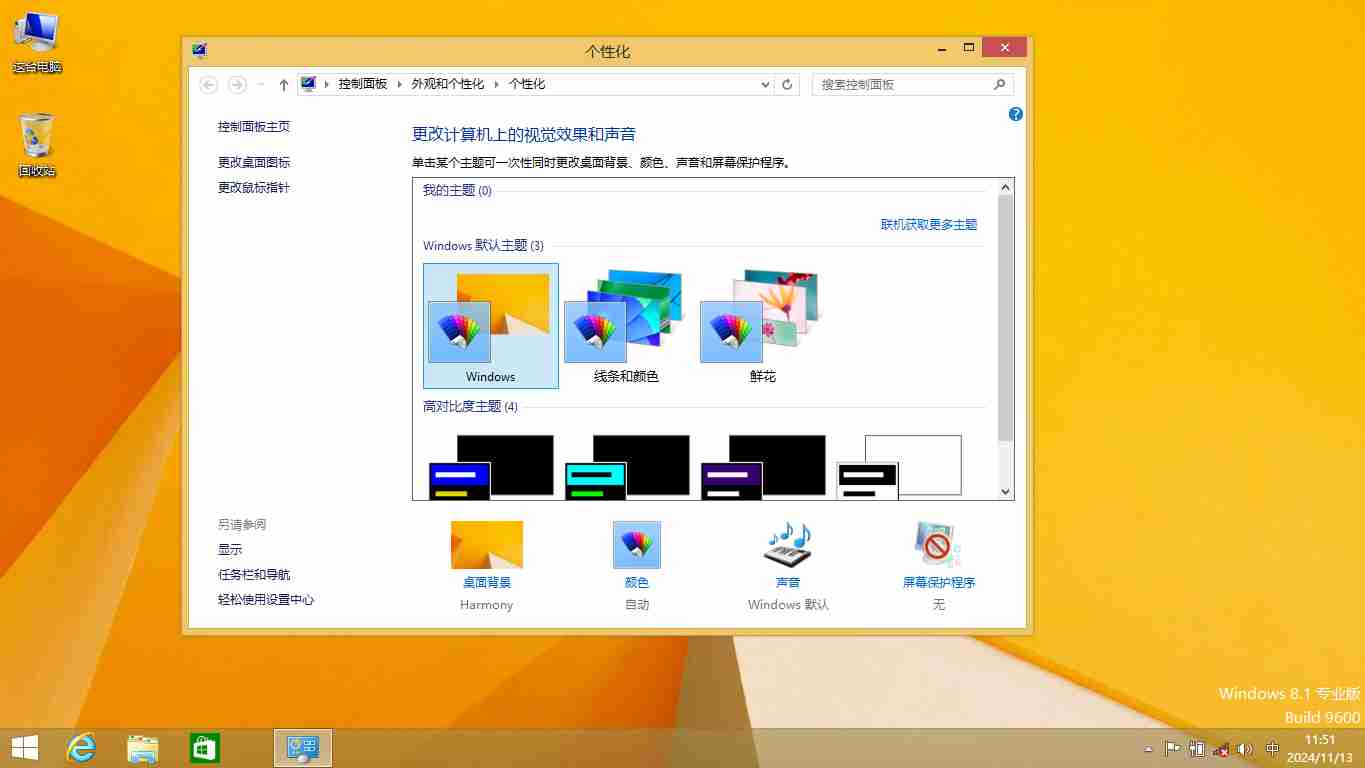Screen dimensions: 1365x768
Task: Click the blue help question mark icon
Action: coord(1015,115)
